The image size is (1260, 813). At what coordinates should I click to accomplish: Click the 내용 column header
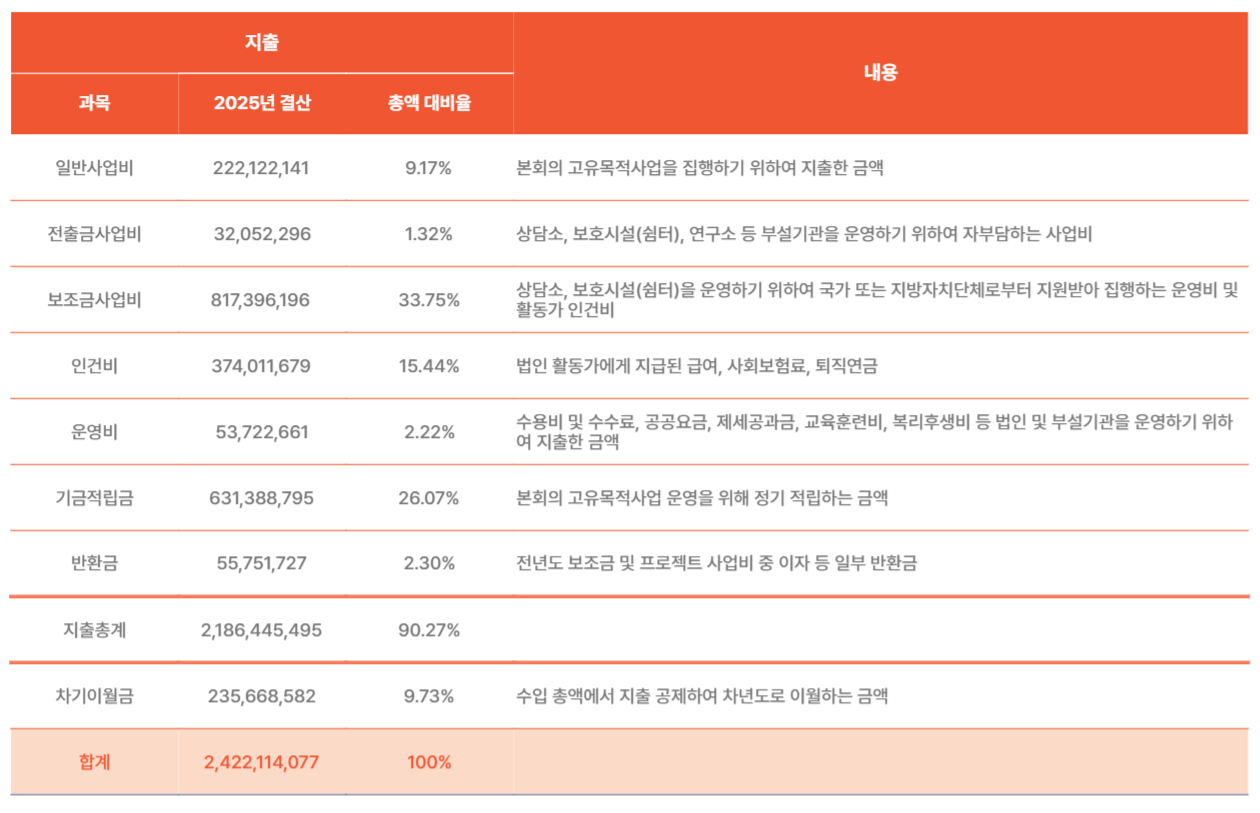click(880, 73)
